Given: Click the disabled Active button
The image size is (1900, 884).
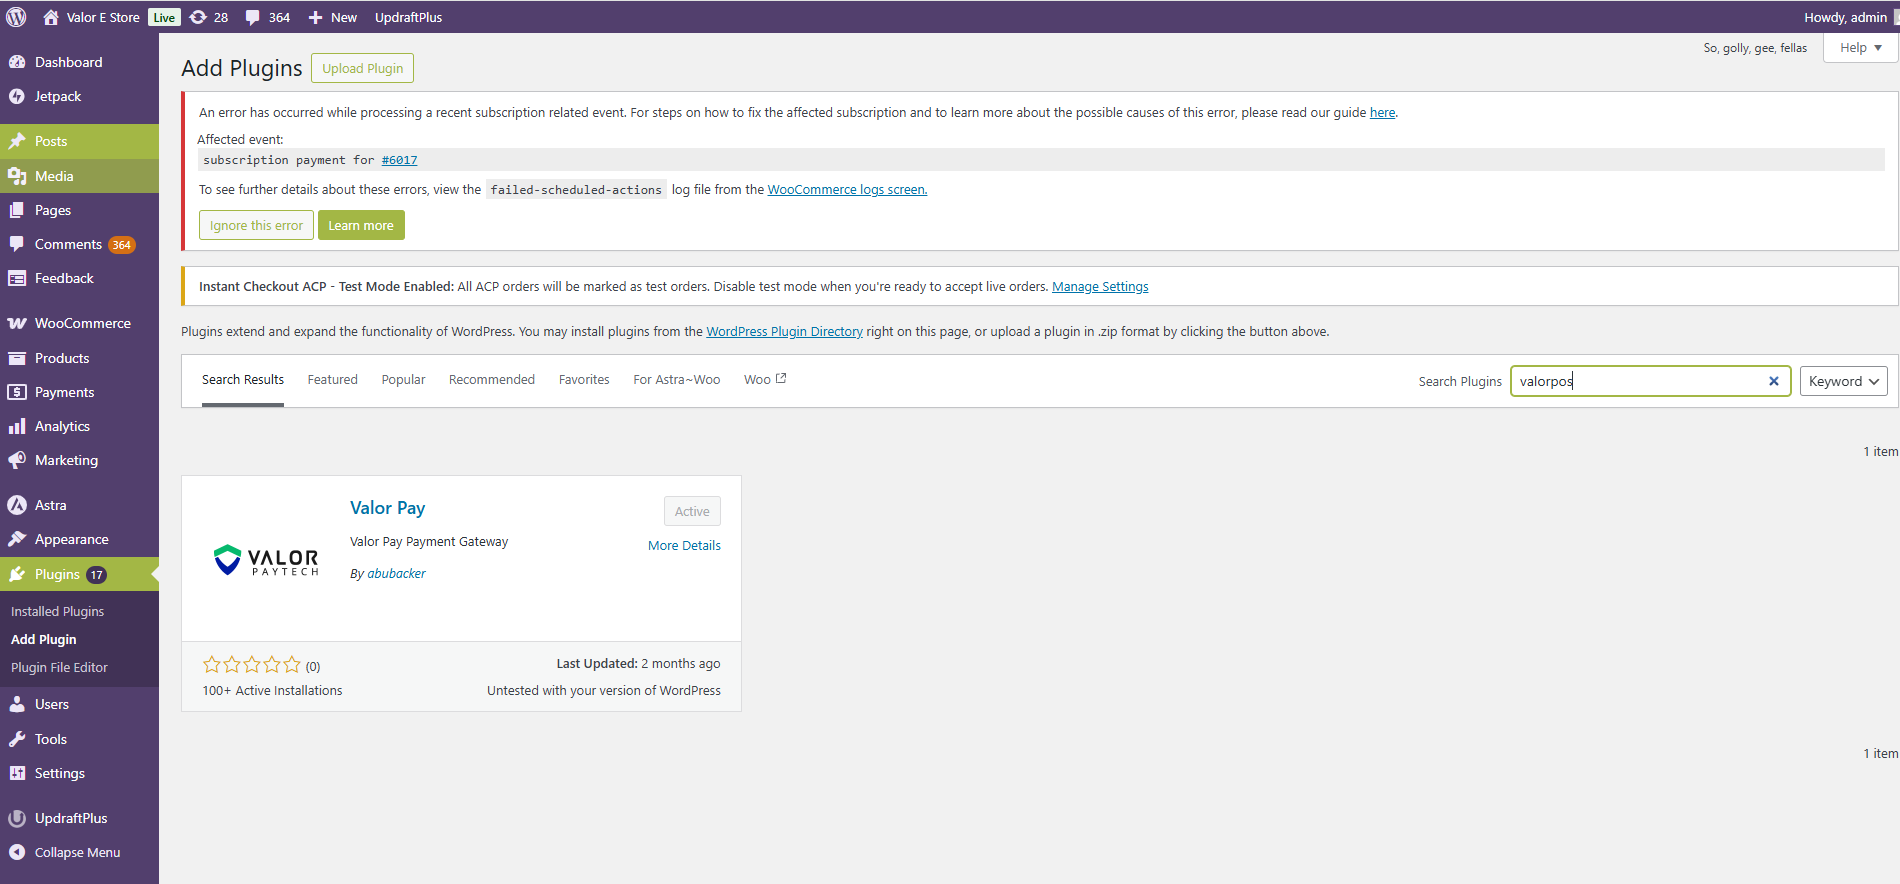Looking at the screenshot, I should click(692, 511).
